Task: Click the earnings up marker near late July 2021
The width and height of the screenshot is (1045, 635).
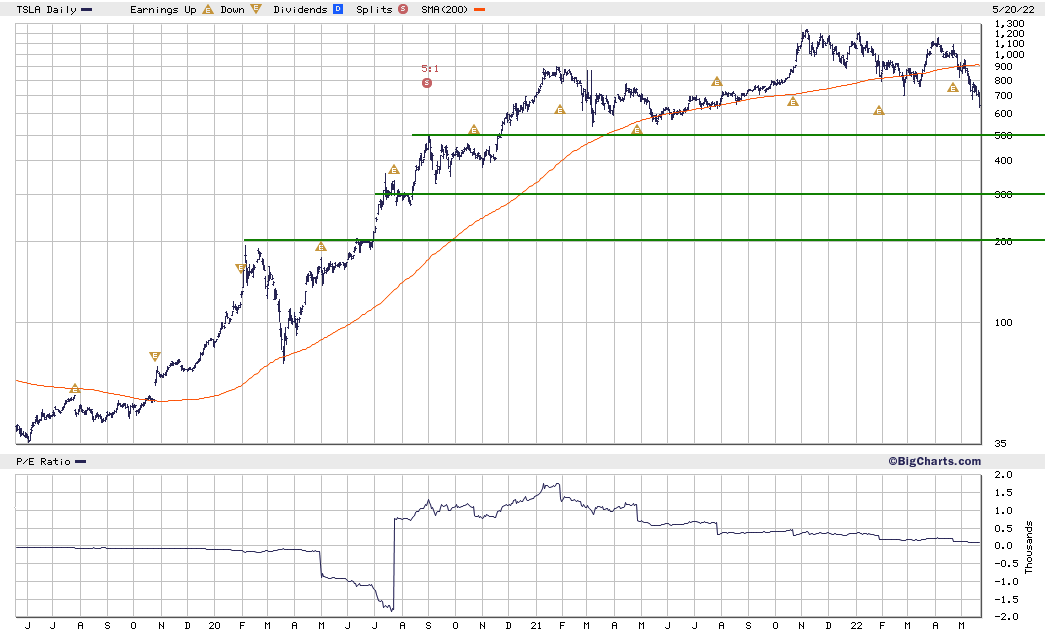Action: [716, 81]
